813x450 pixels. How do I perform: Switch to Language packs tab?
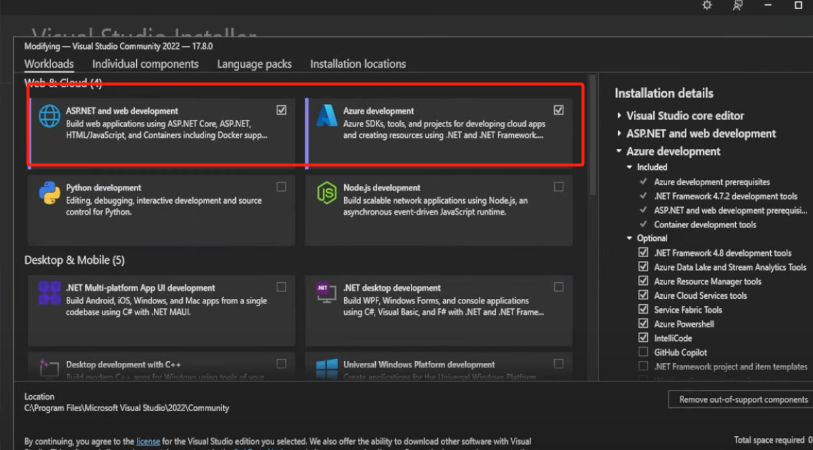pyautogui.click(x=254, y=64)
